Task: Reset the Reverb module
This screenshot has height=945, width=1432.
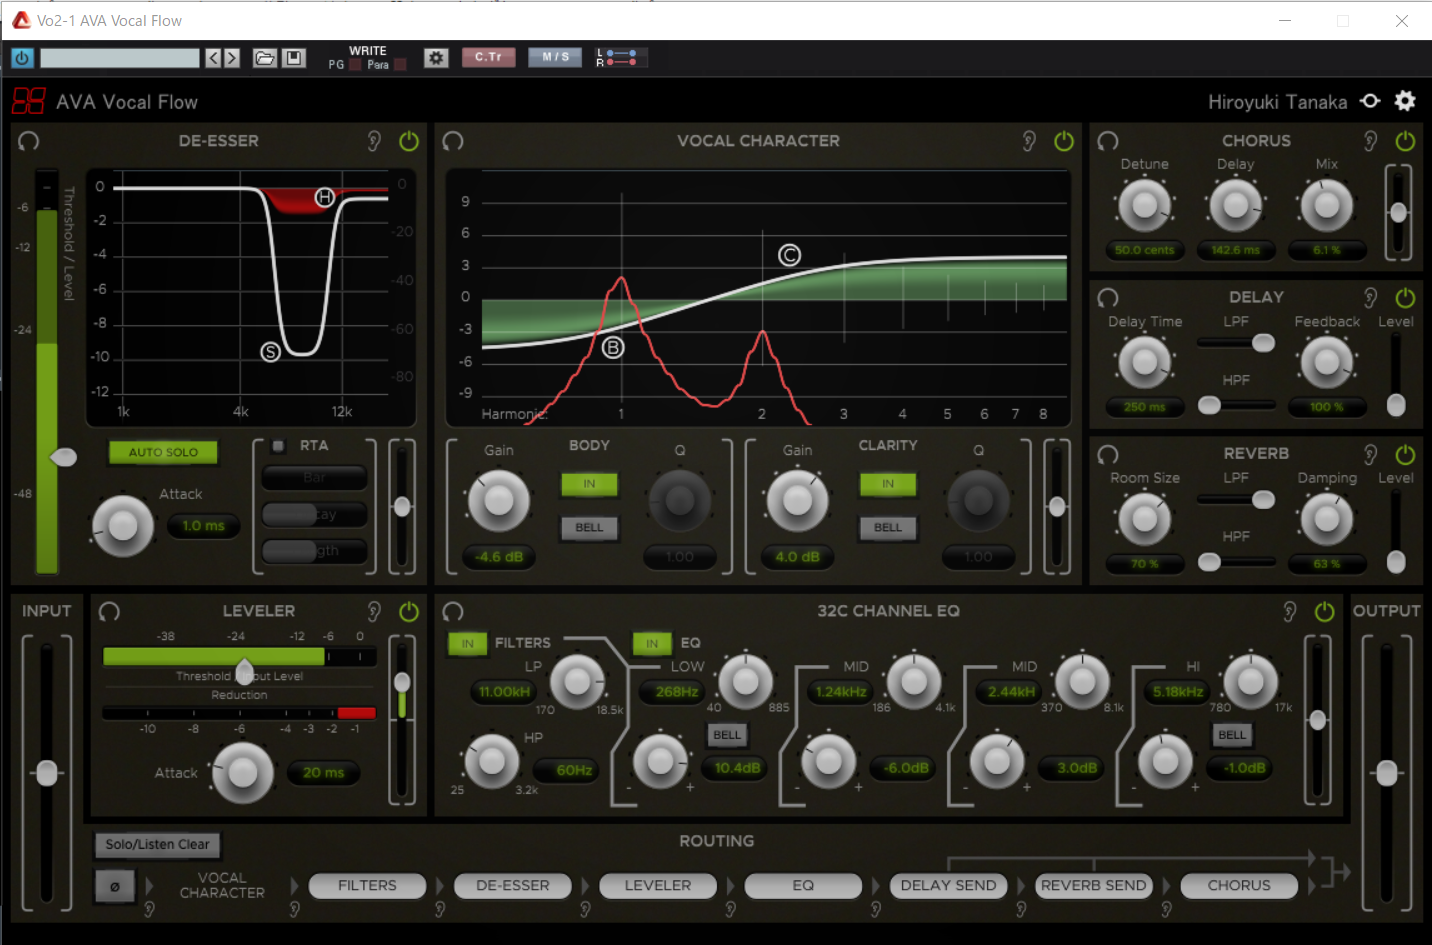Action: 1108,454
